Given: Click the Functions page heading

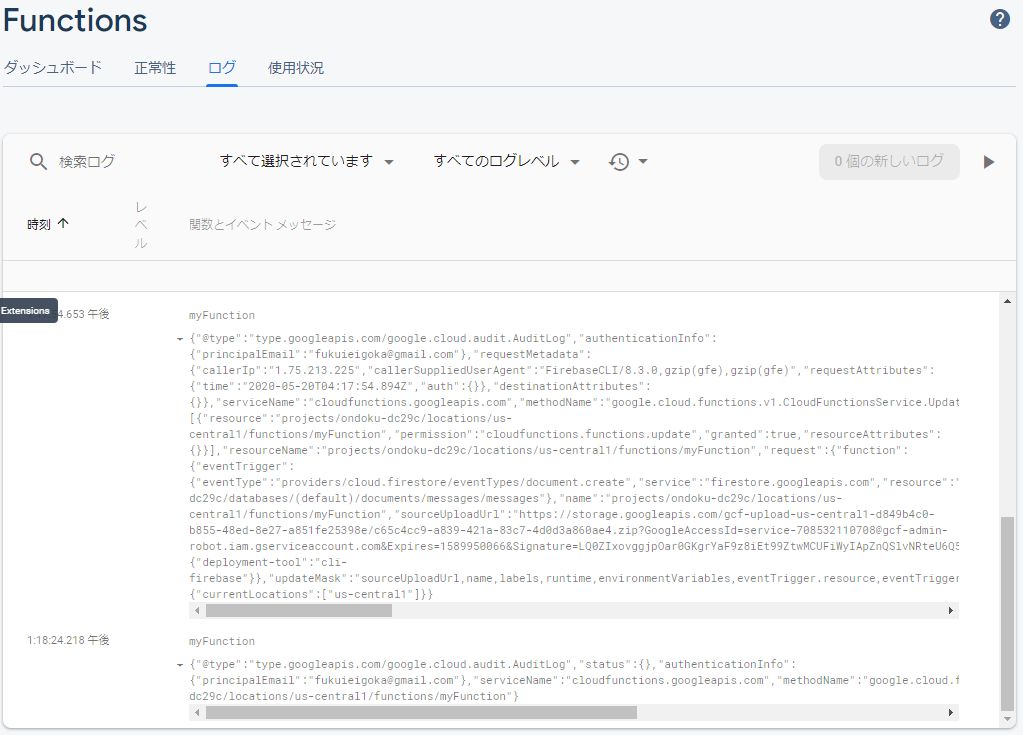Looking at the screenshot, I should [x=75, y=20].
